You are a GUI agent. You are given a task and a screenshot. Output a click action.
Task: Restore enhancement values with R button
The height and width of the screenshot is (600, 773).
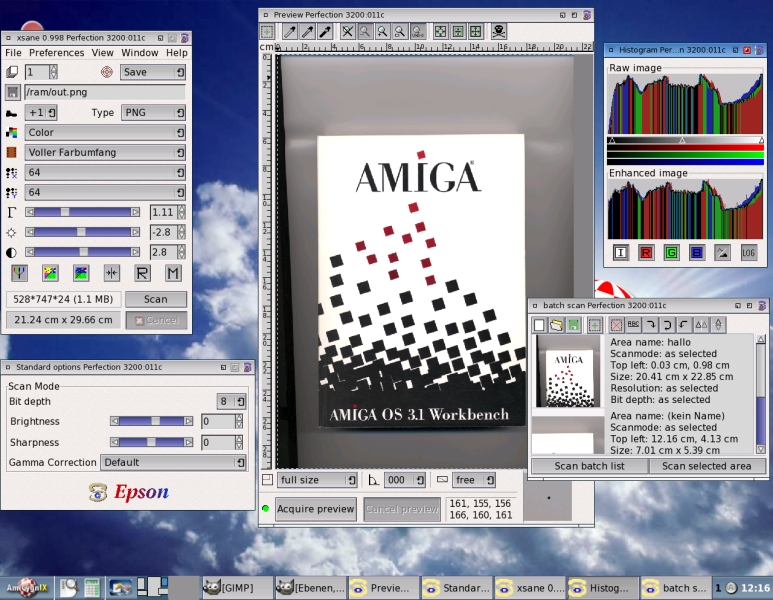click(x=142, y=273)
